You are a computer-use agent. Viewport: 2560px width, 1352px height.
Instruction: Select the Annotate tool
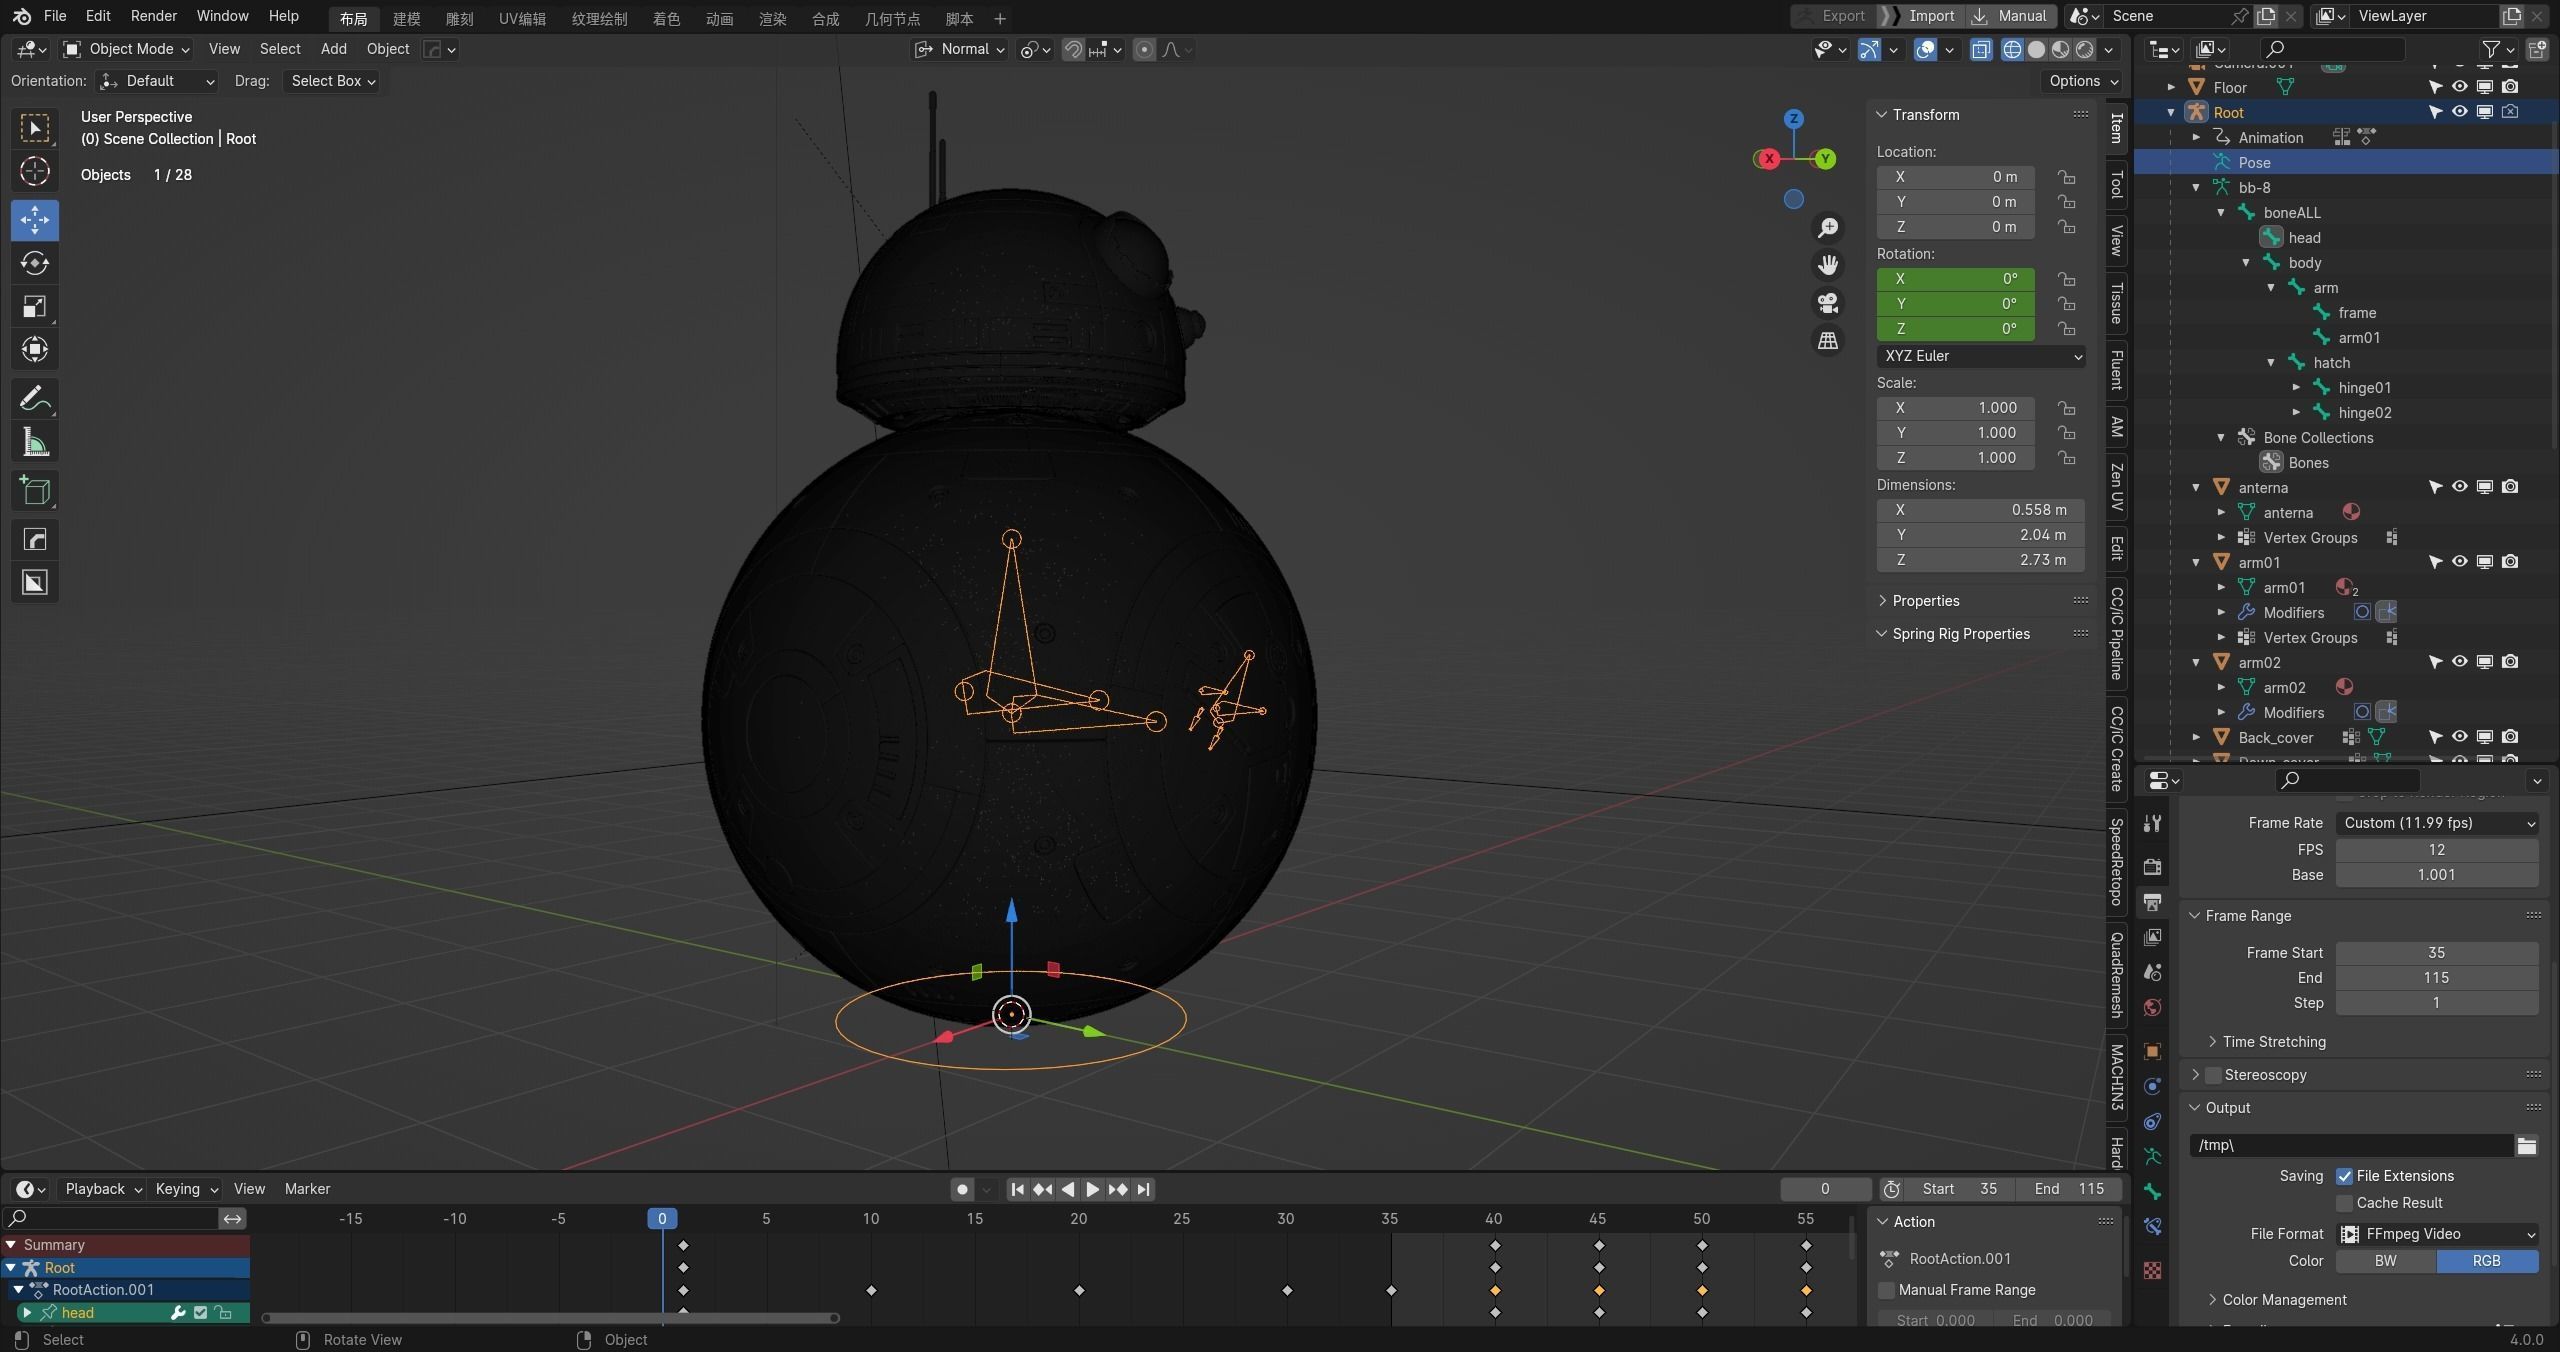coord(35,399)
